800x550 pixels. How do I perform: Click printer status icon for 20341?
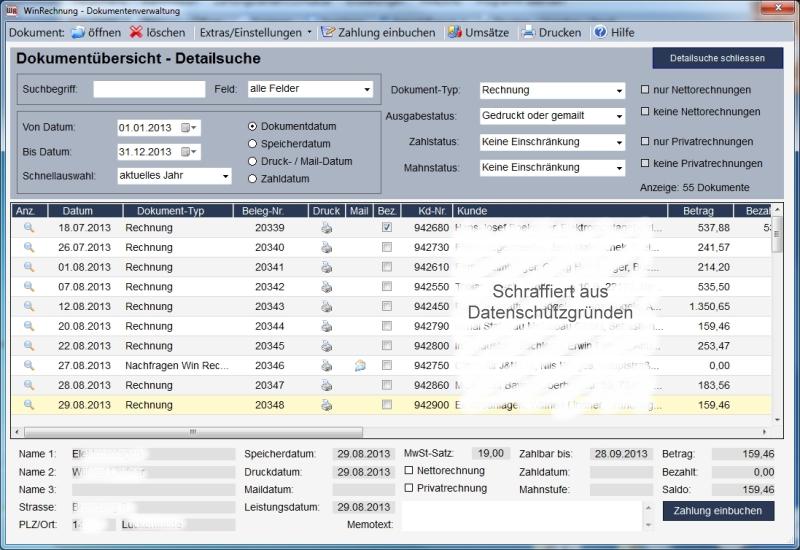(x=327, y=267)
